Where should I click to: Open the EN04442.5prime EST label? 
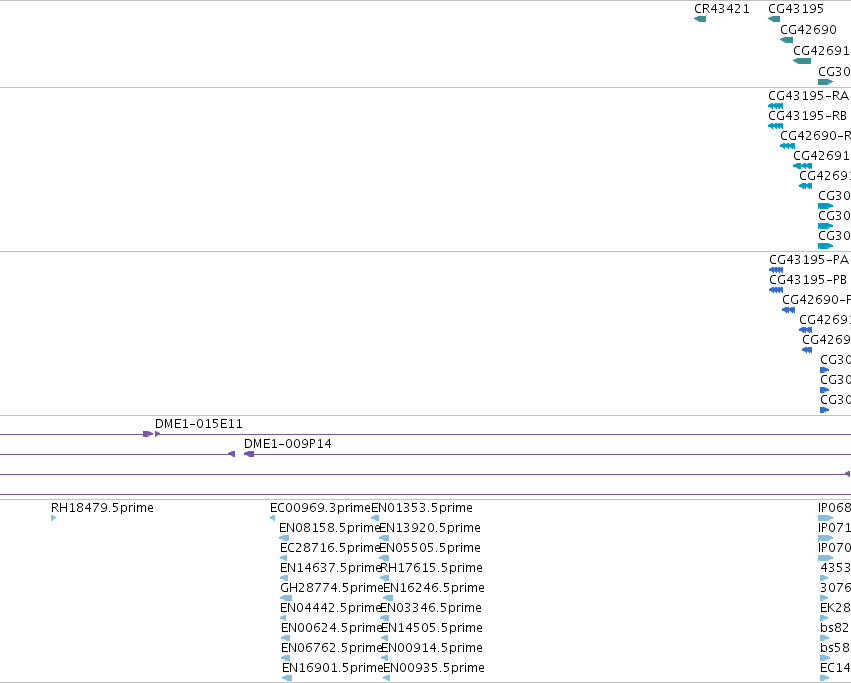[331, 609]
